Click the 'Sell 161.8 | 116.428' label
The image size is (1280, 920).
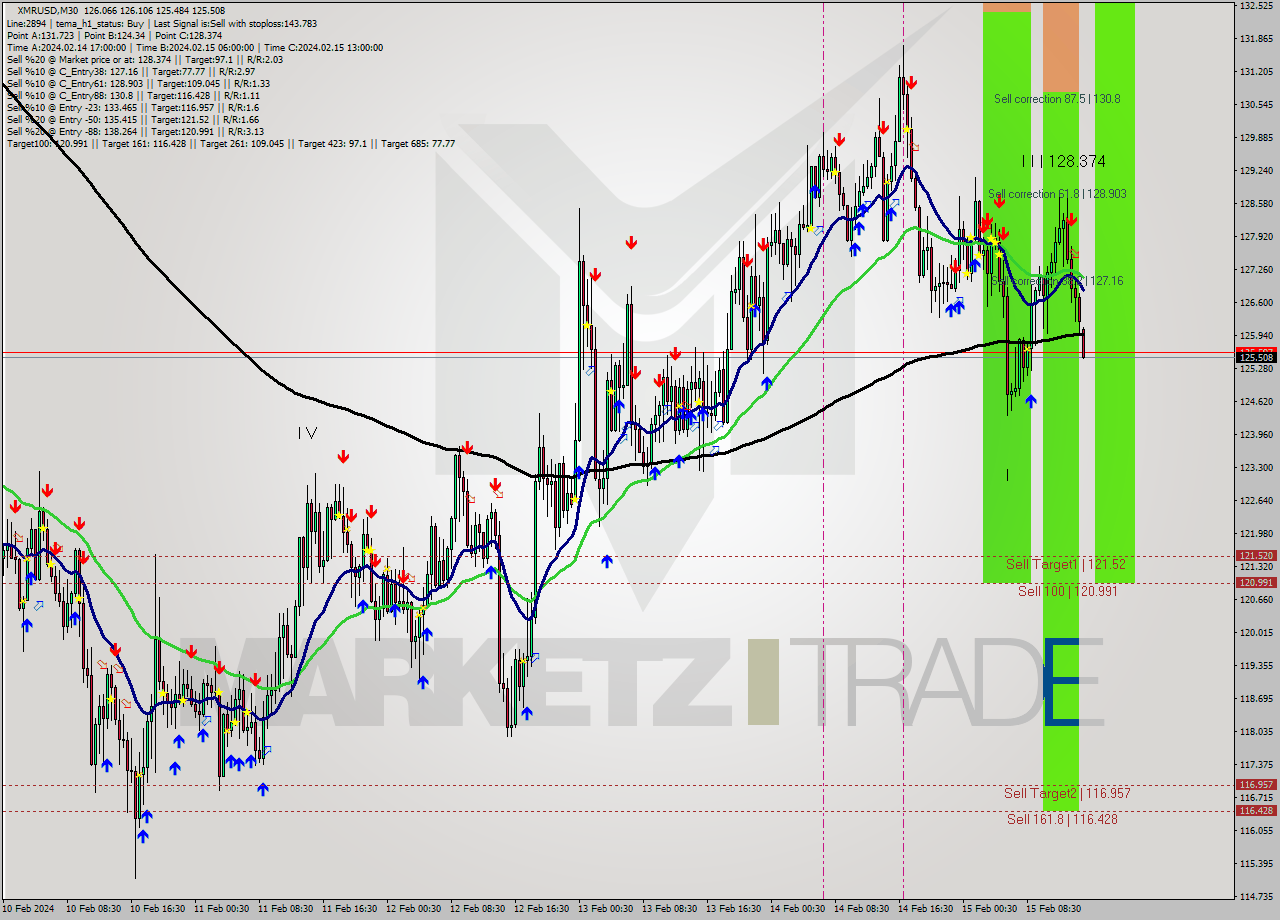coord(1062,819)
